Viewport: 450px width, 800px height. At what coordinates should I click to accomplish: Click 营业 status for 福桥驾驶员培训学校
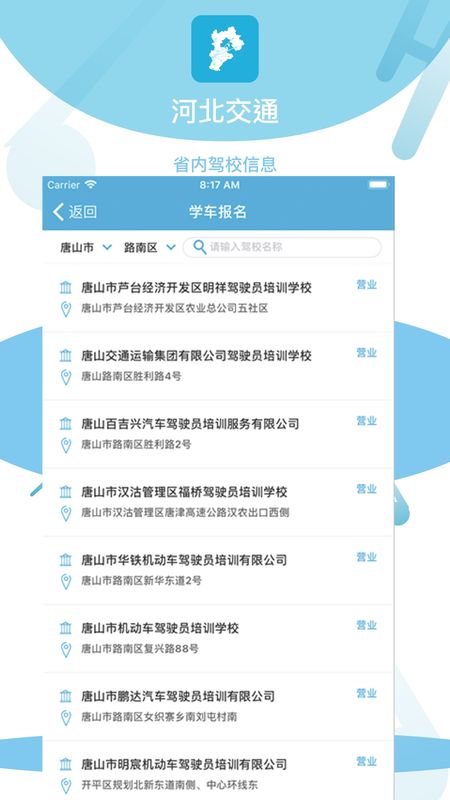click(x=366, y=489)
